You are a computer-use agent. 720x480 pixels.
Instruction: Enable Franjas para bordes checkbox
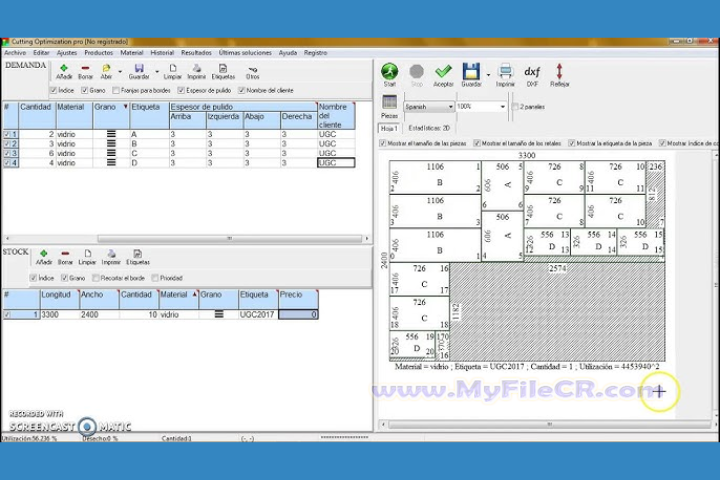click(x=116, y=90)
